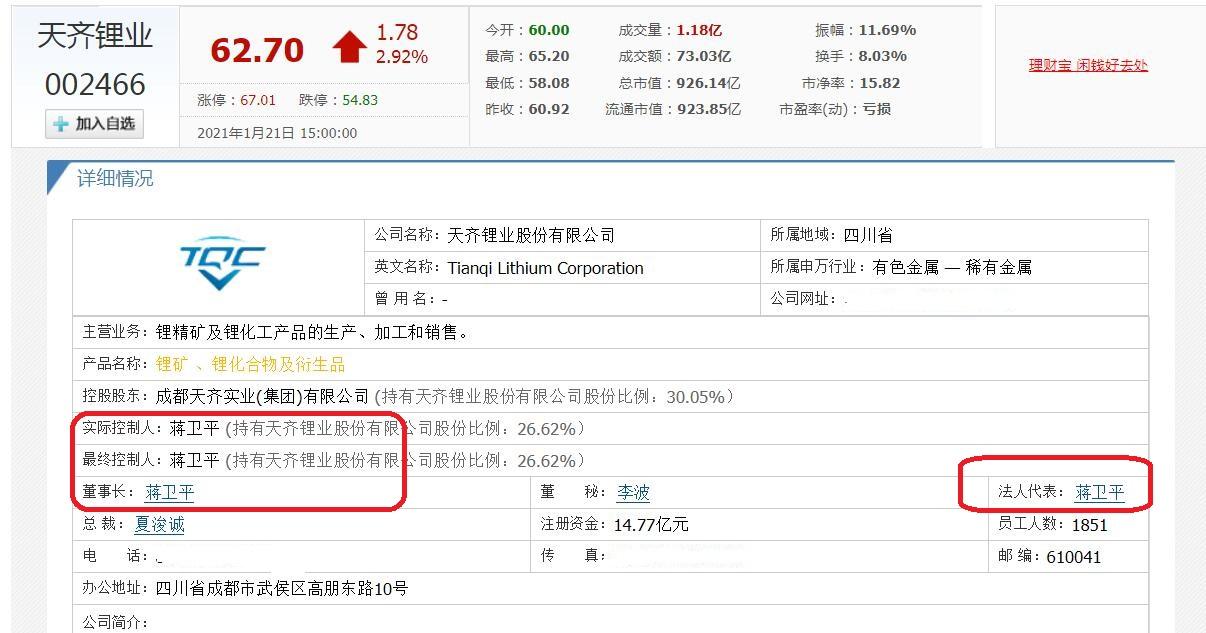Click timestamp 2021年1月21日 15:00:00
This screenshot has height=633, width=1206.
(x=277, y=133)
